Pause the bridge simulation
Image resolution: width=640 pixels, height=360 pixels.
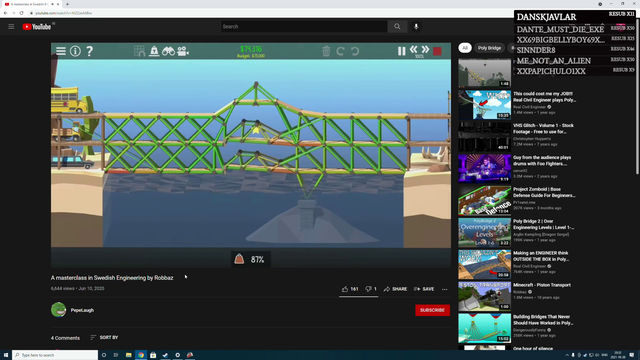pyautogui.click(x=402, y=51)
